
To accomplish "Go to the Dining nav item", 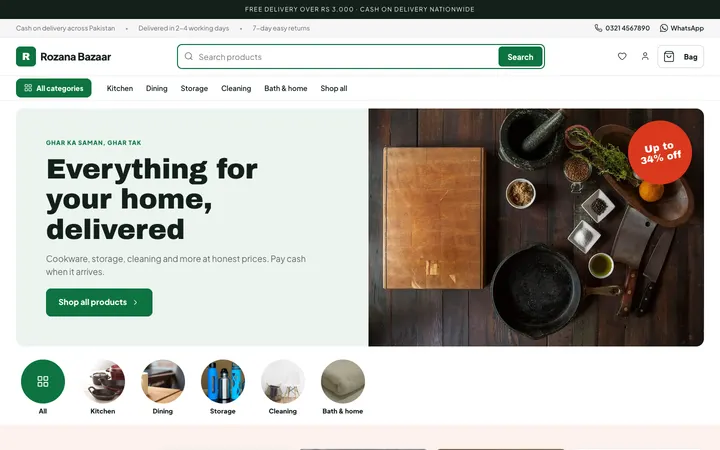I will pyautogui.click(x=157, y=88).
